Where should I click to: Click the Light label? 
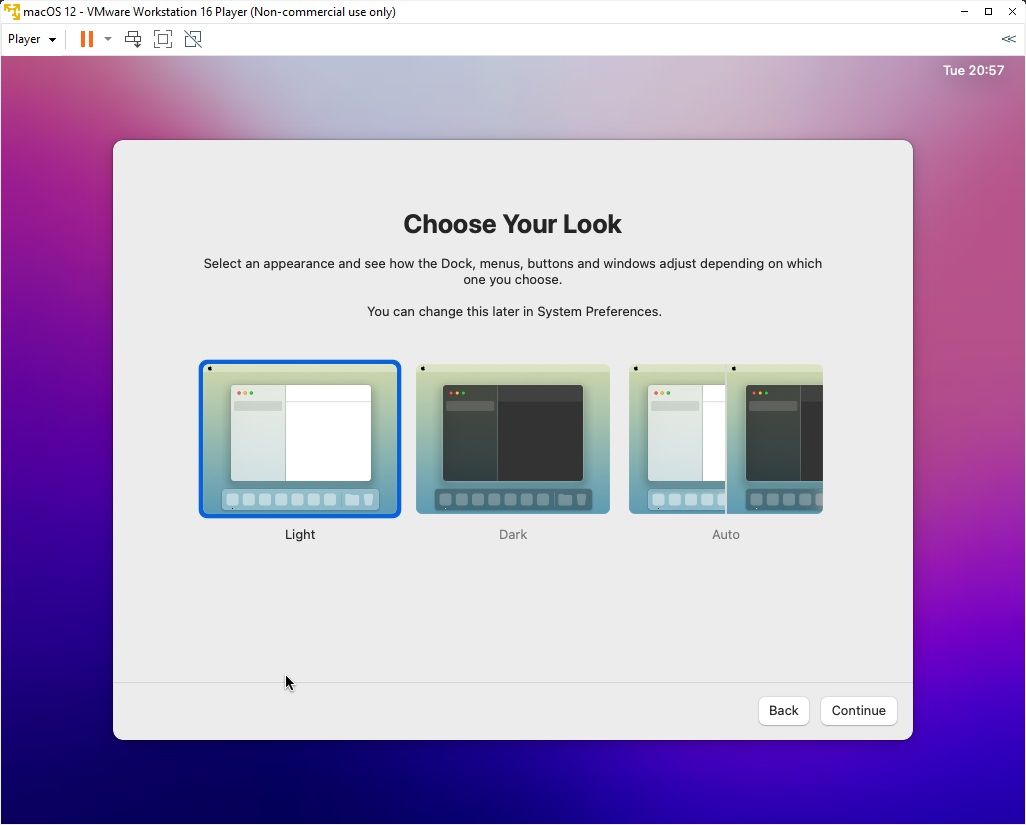coord(300,535)
